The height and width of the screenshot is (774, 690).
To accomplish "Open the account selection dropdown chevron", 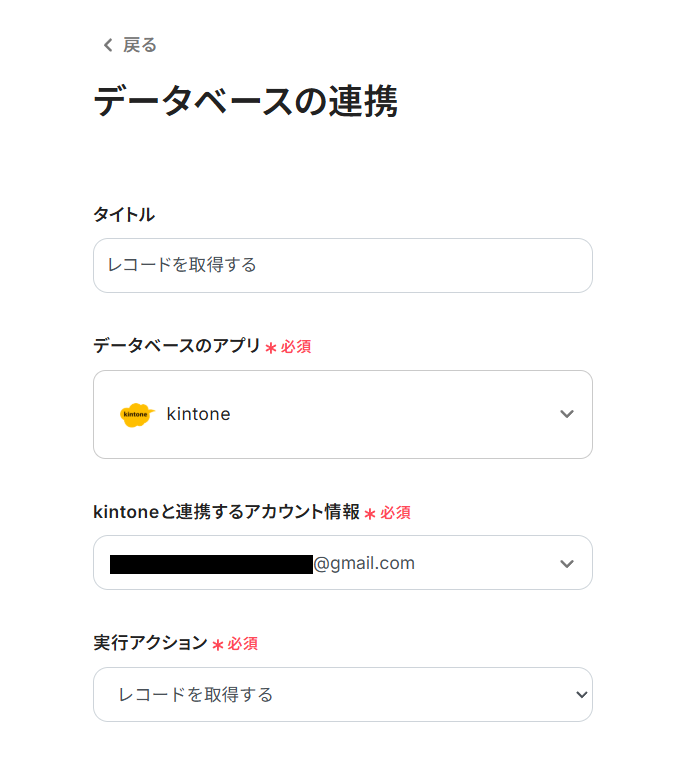I will coord(567,563).
